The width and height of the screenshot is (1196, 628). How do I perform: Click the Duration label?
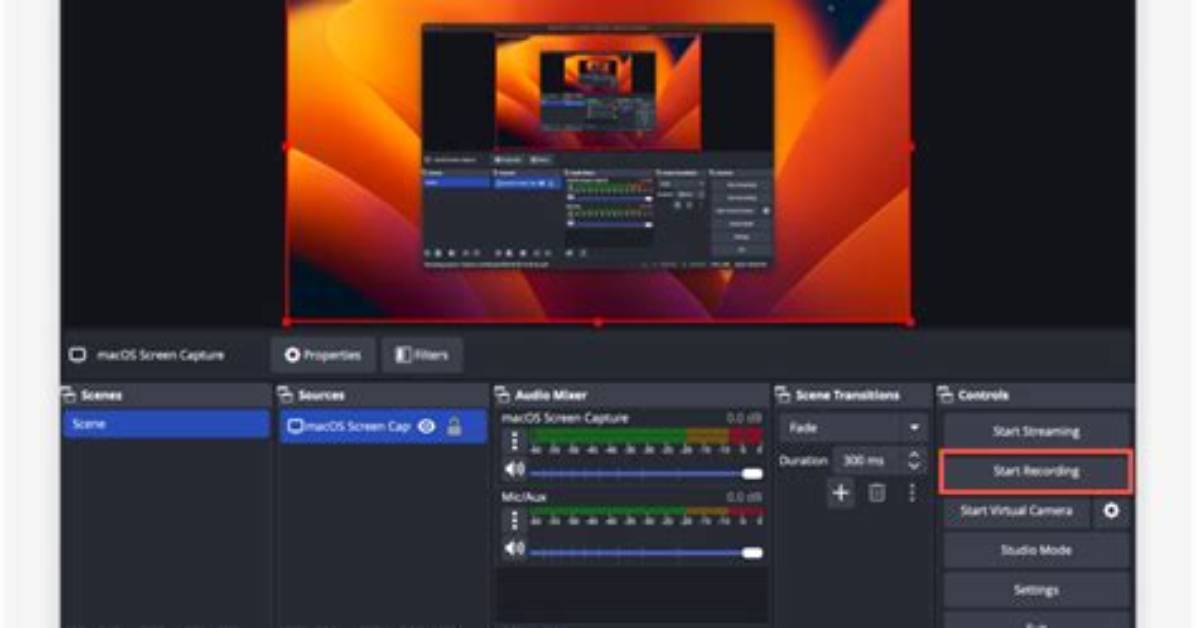point(803,460)
